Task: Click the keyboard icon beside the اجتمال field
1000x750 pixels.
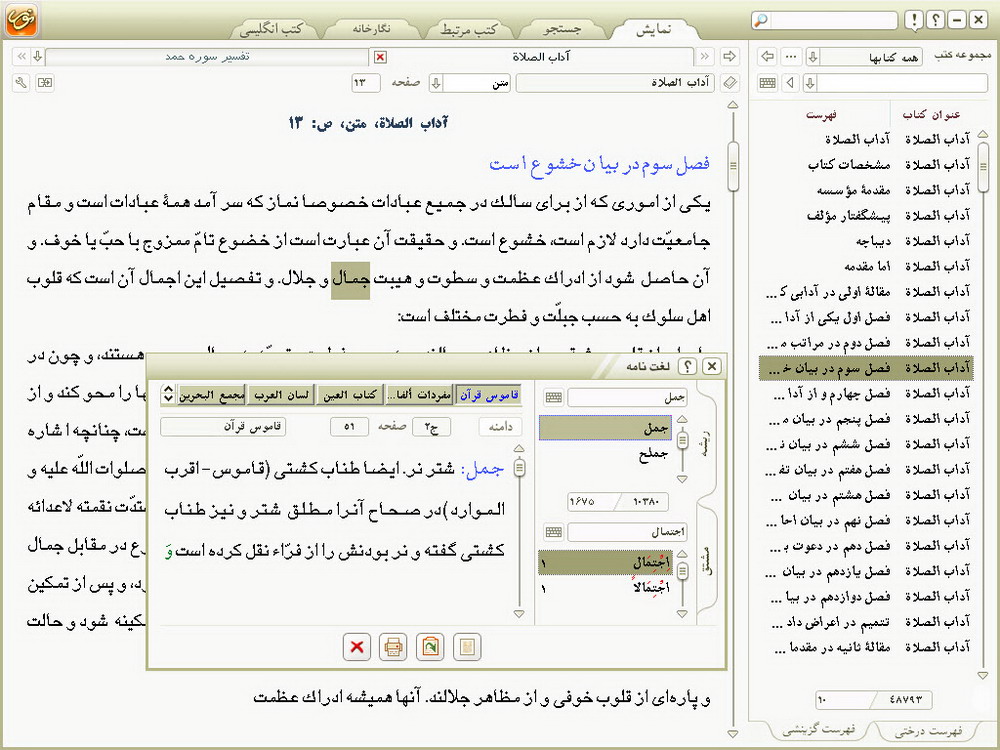Action: [x=554, y=532]
